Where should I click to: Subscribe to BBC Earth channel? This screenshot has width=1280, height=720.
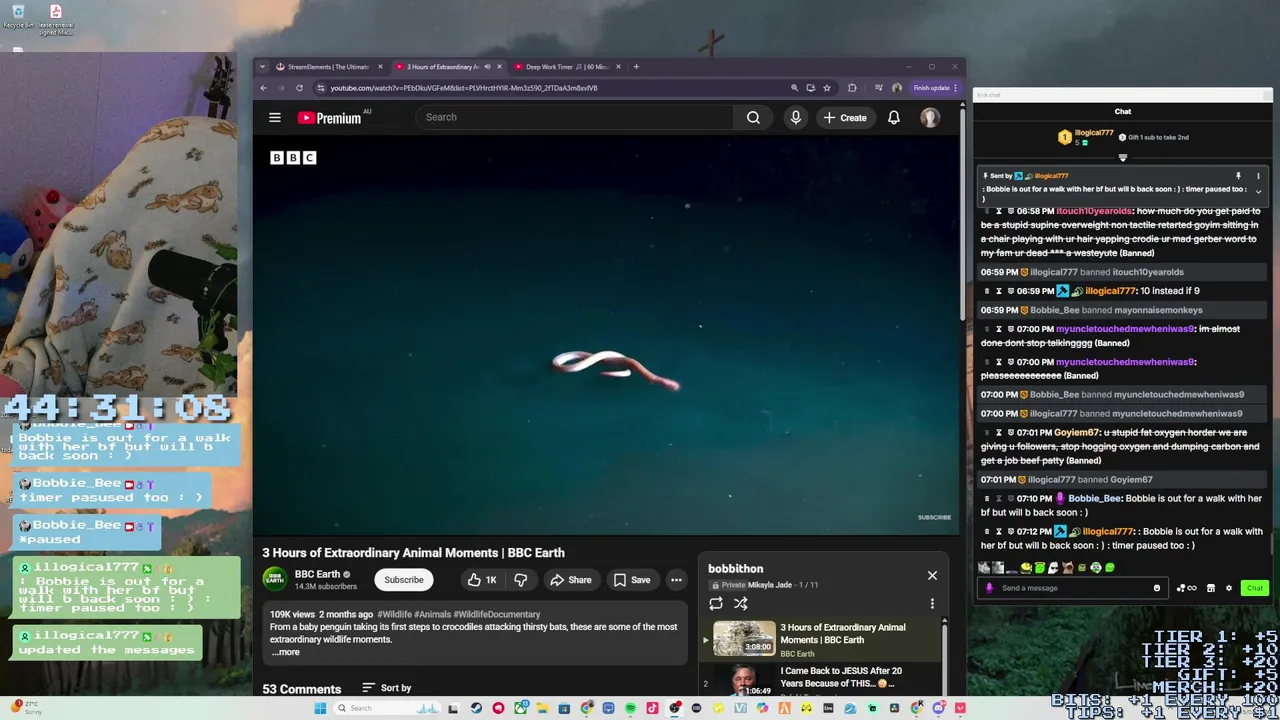point(404,580)
